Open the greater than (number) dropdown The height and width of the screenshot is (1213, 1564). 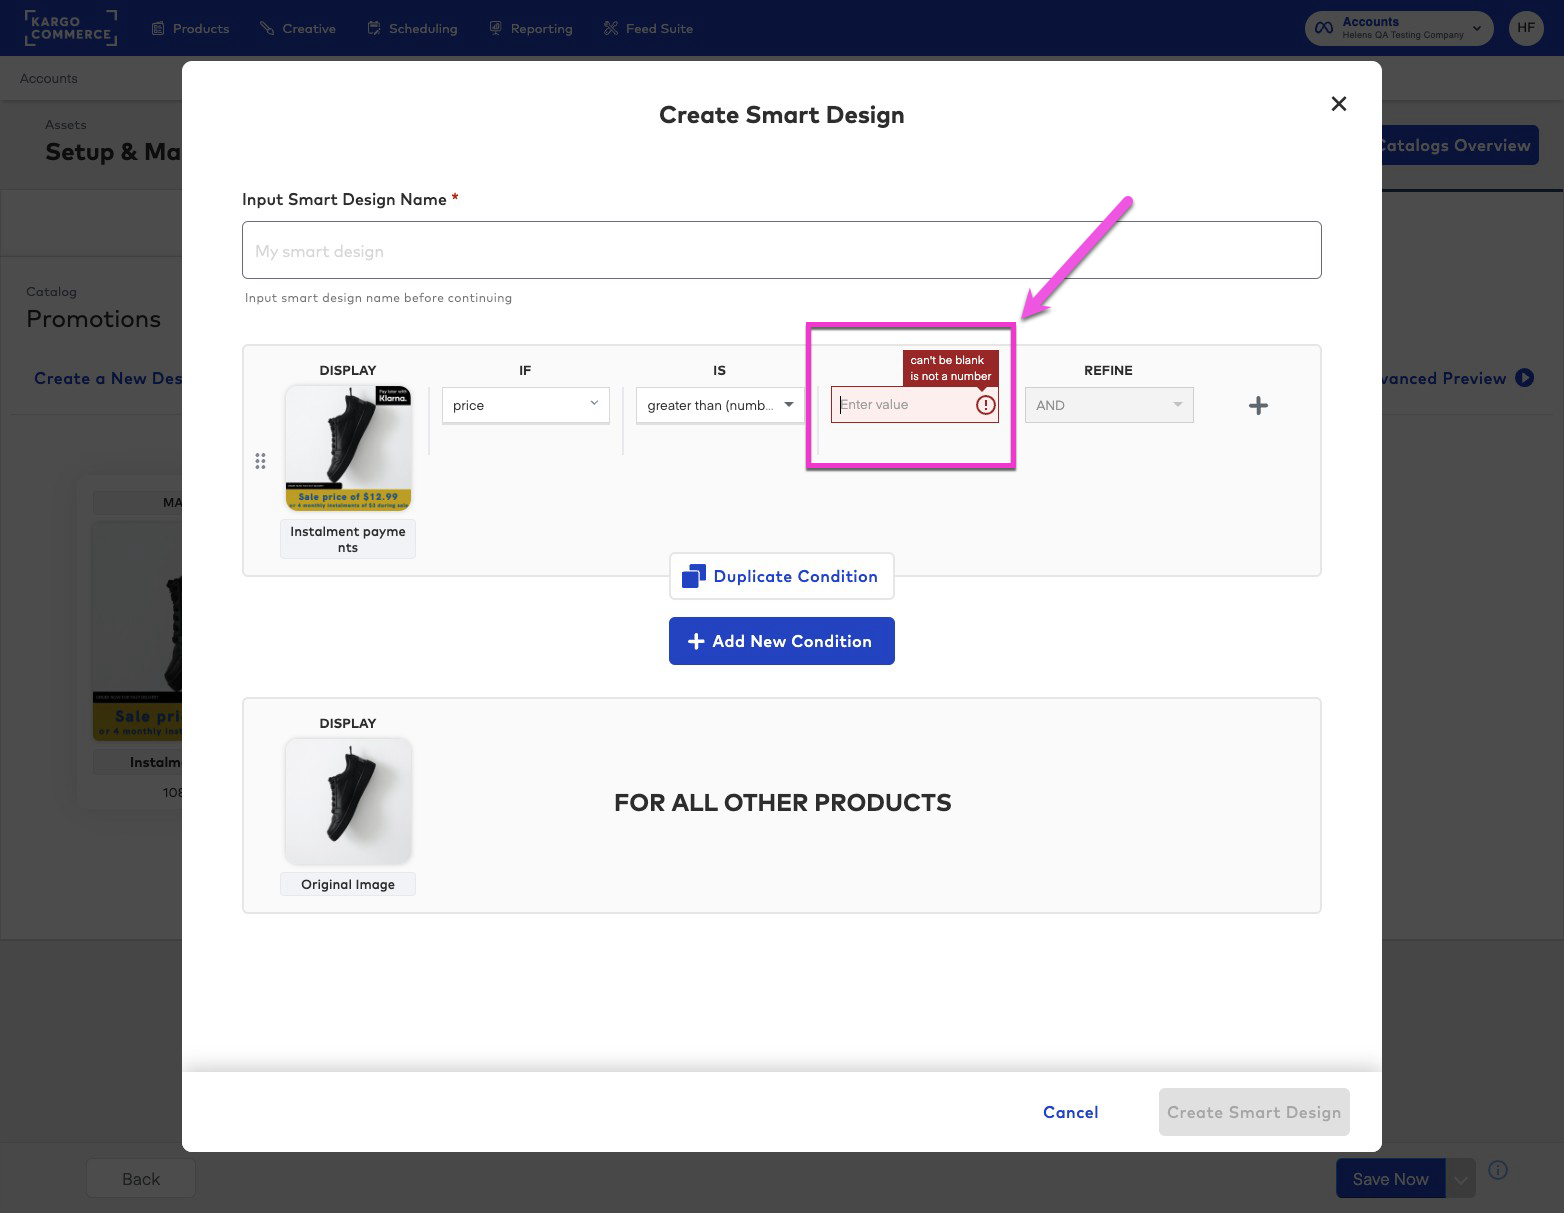(718, 405)
